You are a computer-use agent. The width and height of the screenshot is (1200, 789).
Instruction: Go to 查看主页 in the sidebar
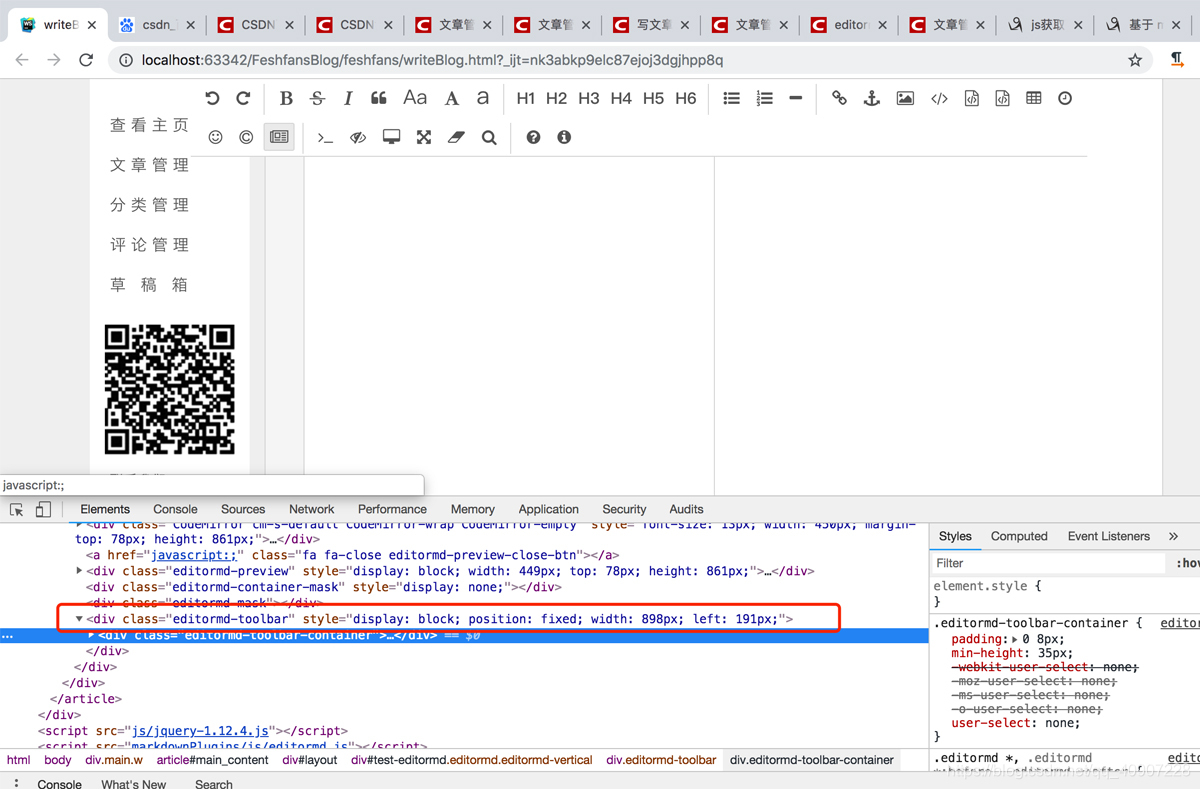tap(149, 125)
